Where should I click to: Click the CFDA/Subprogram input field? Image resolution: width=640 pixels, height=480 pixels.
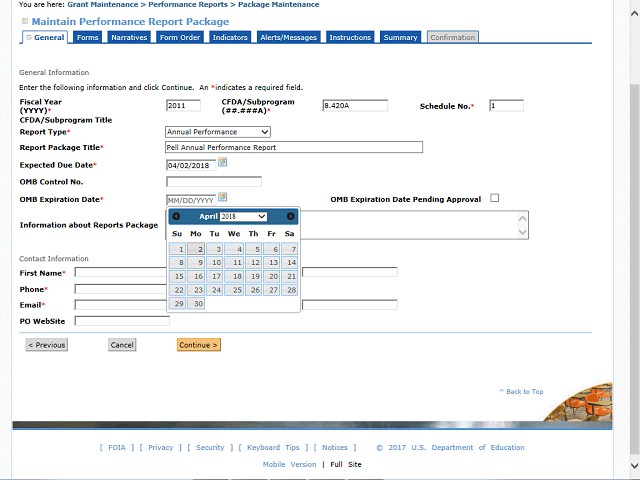point(355,105)
